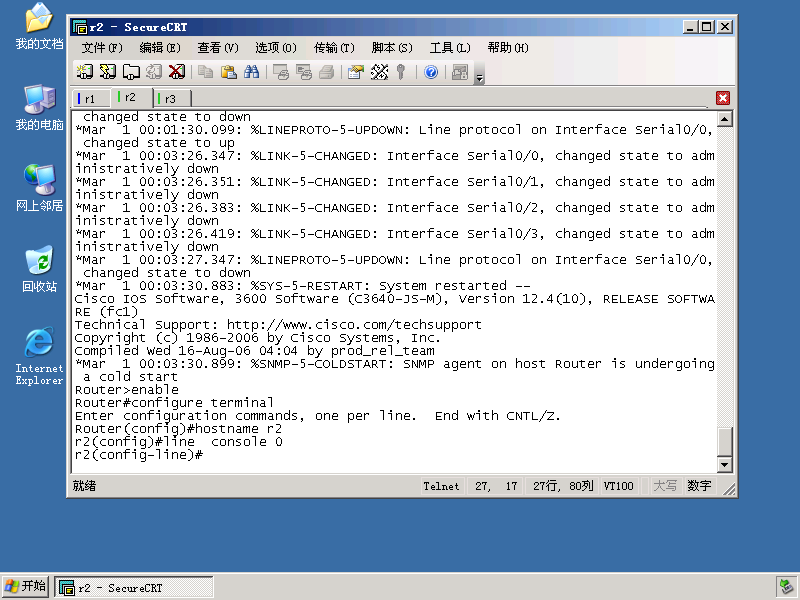
Task: Click the Telnet status bar entry
Action: click(x=441, y=486)
